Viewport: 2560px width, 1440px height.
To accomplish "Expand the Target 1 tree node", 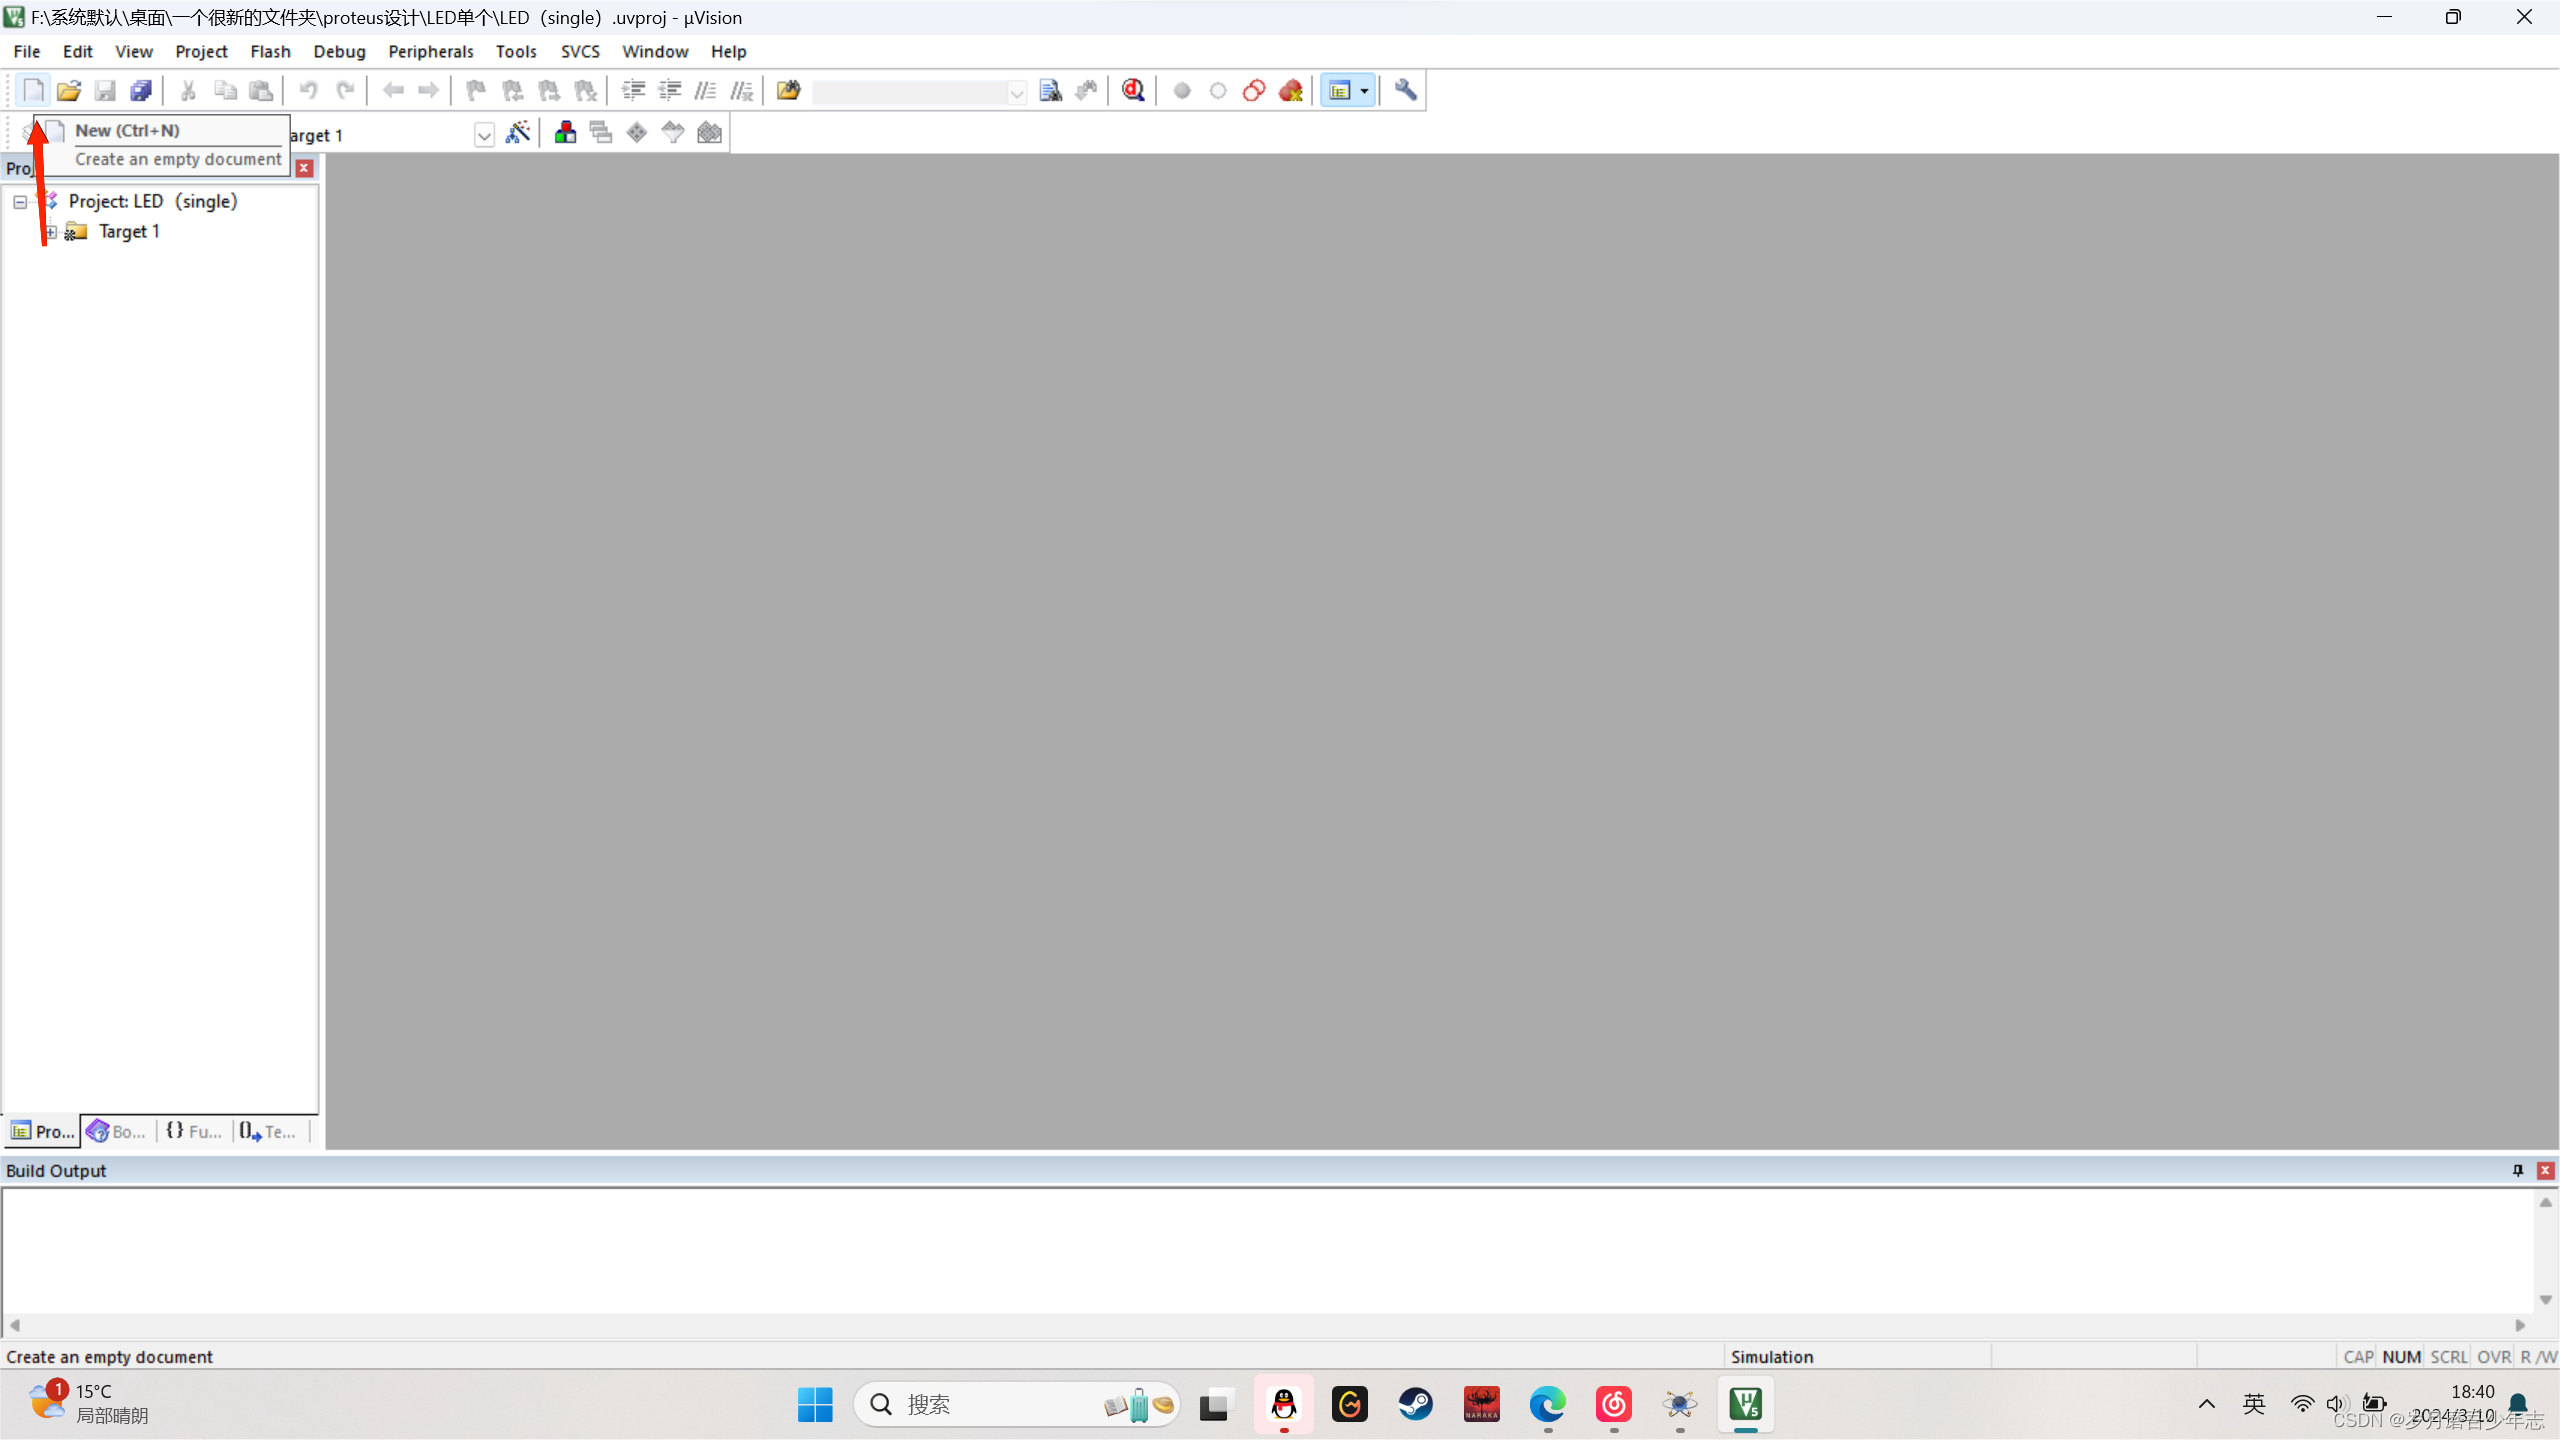I will [50, 232].
